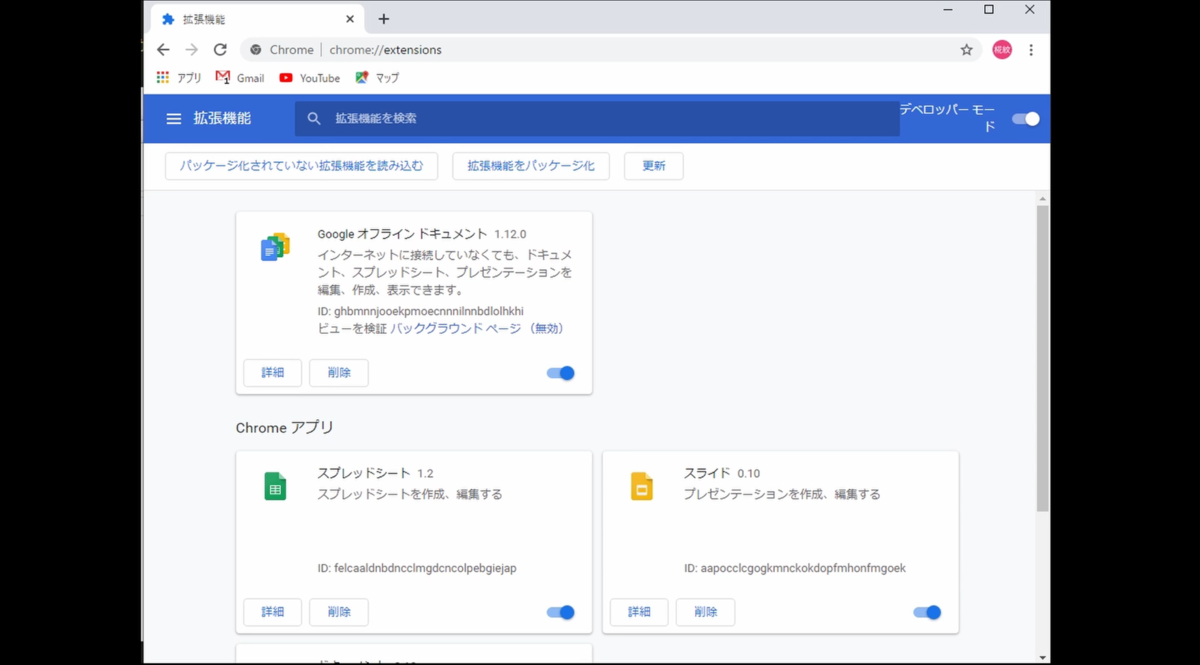Bookmark this page with the star icon

(x=966, y=49)
